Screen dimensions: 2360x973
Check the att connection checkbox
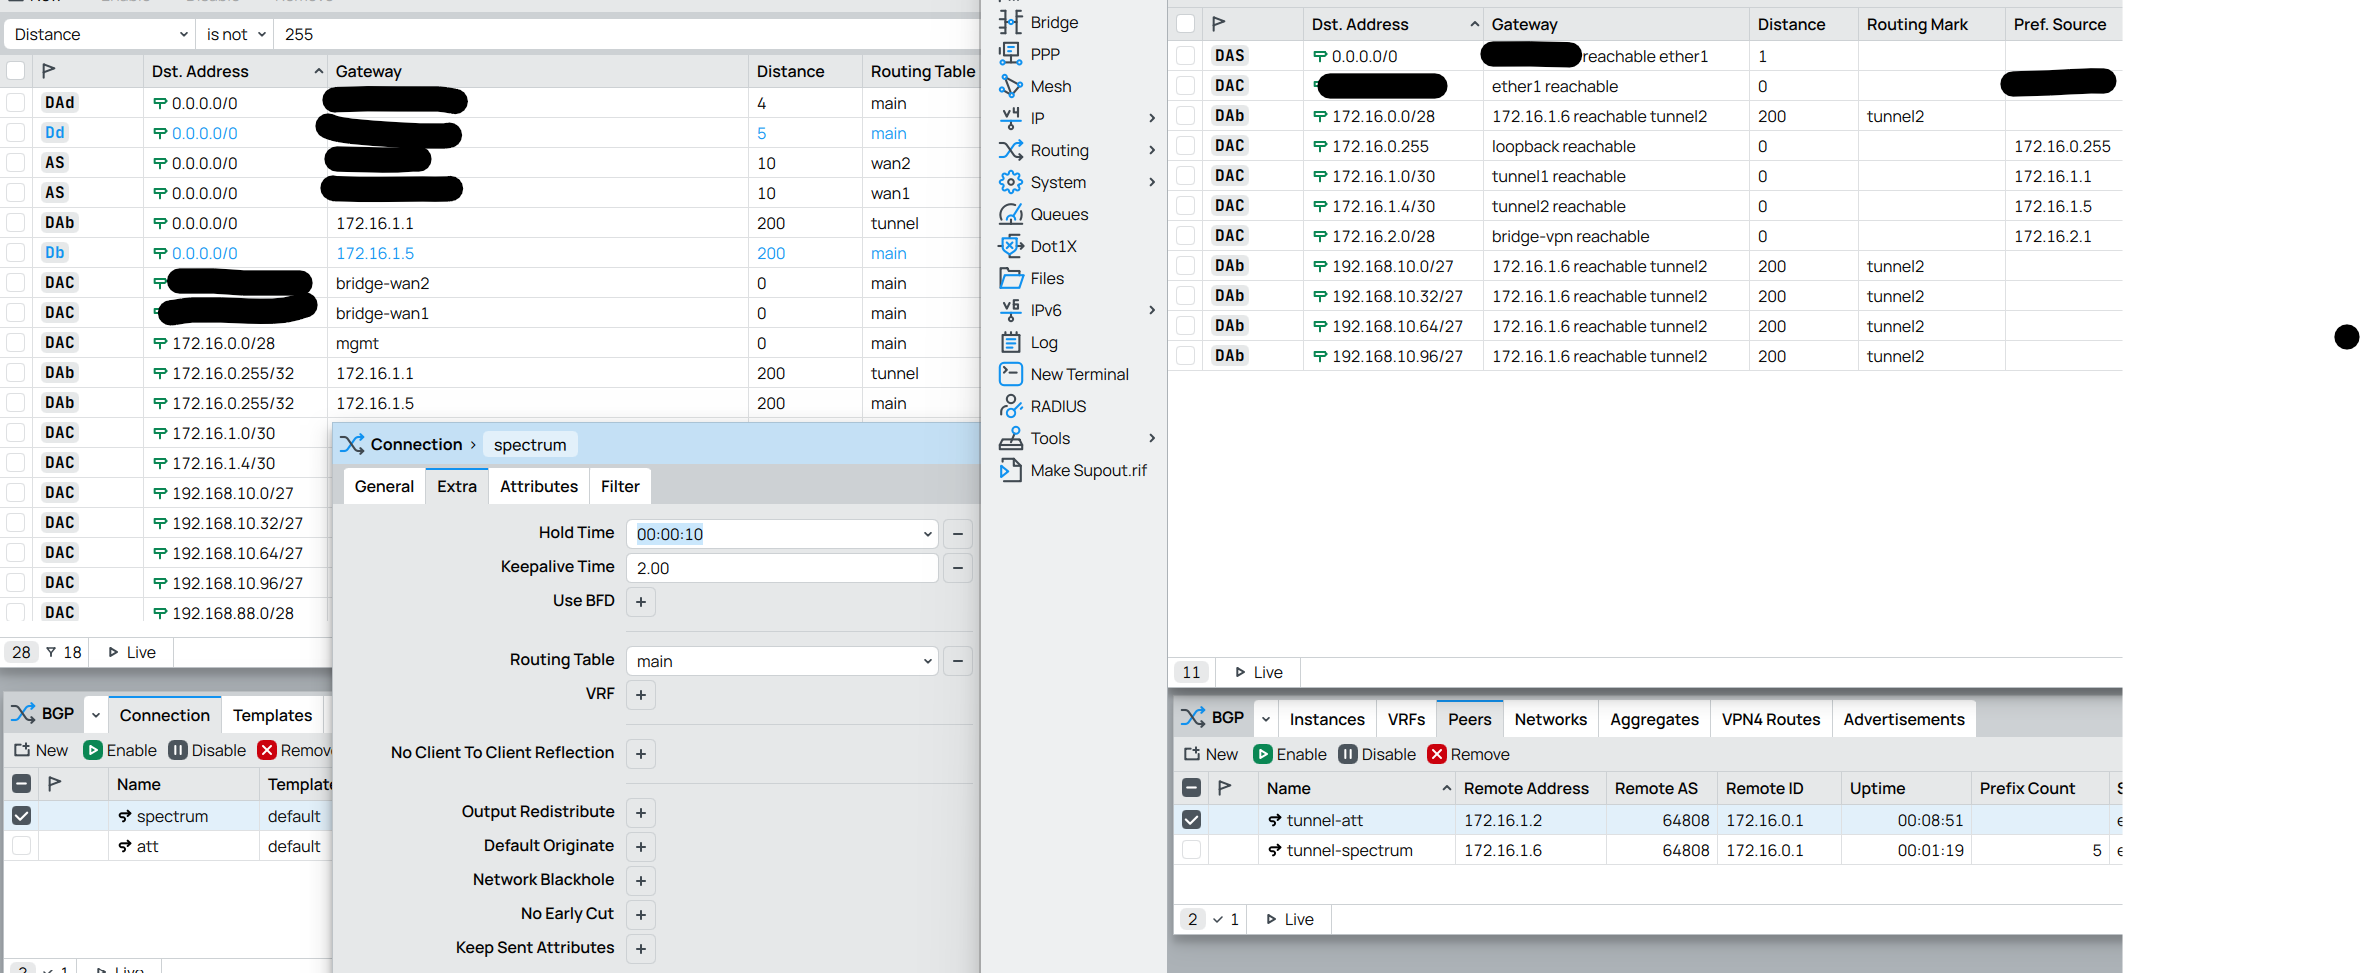click(x=21, y=846)
